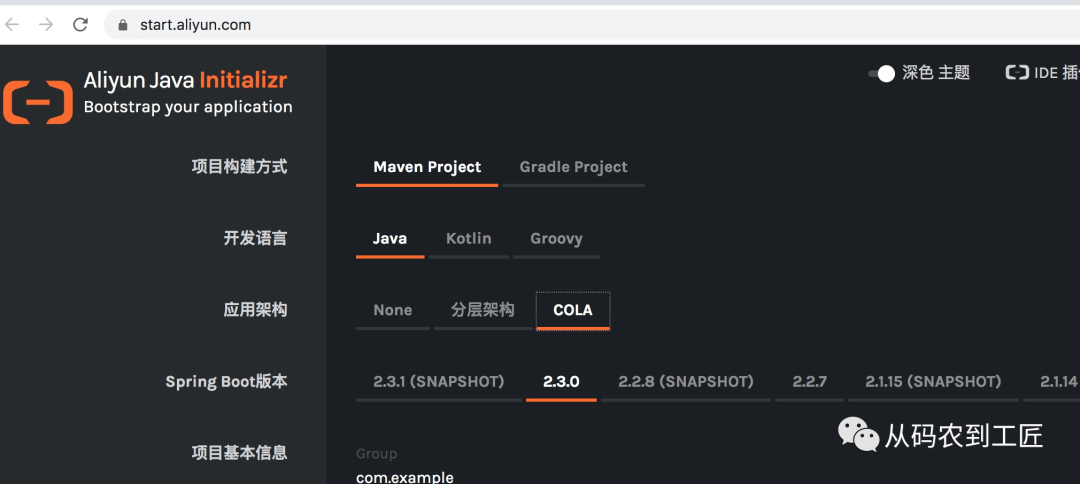Focus the start.aliyun.com address bar

(x=592, y=25)
